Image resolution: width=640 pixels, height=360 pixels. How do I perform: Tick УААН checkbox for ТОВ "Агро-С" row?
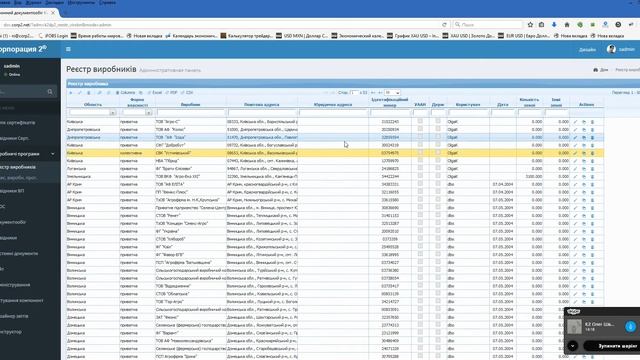(x=420, y=121)
